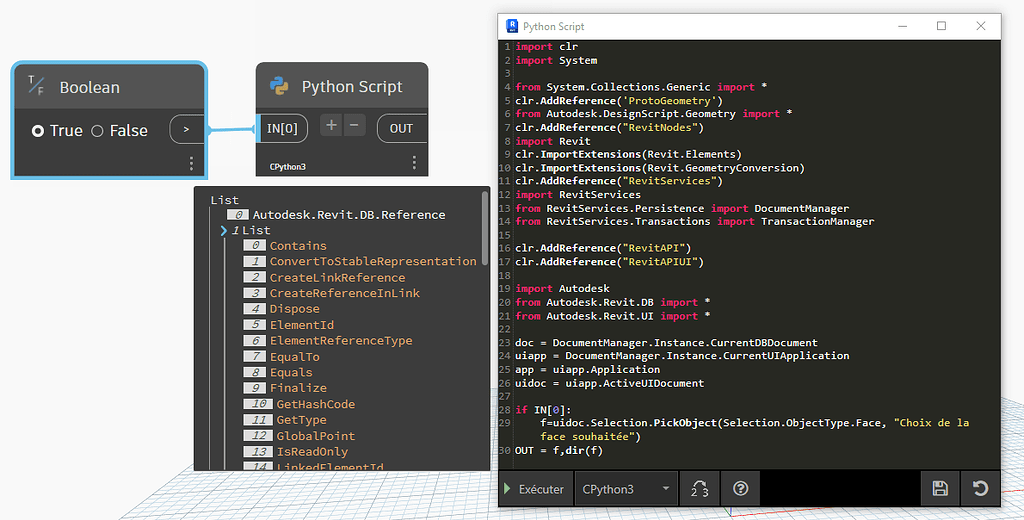This screenshot has width=1024, height=520.
Task: Select the CreateLinkReference list item
Action: tap(337, 278)
